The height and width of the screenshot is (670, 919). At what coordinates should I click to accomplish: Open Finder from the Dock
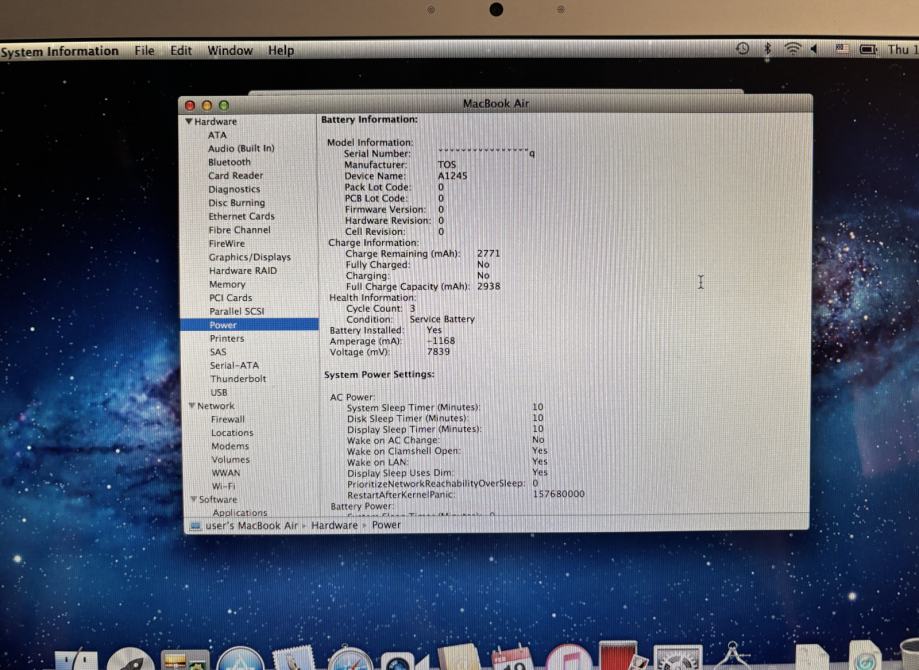[x=76, y=659]
